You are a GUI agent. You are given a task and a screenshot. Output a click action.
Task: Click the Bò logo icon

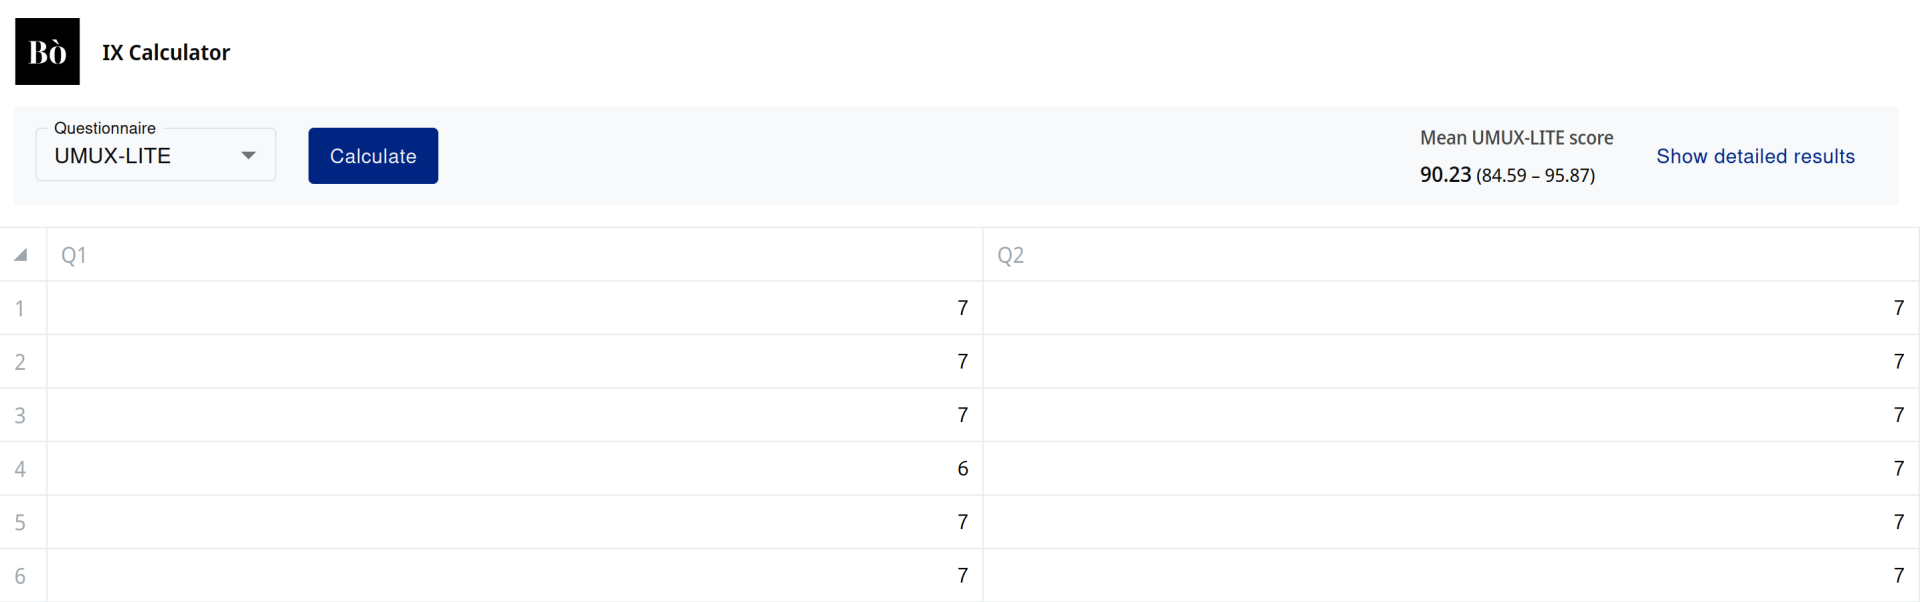[x=47, y=52]
